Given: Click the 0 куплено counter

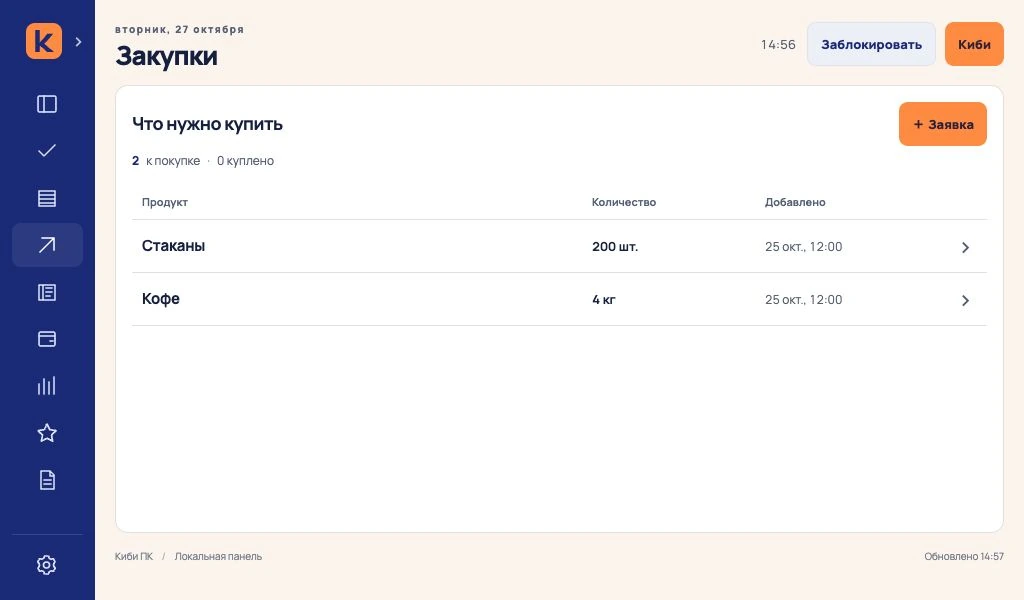Looking at the screenshot, I should [x=245, y=161].
